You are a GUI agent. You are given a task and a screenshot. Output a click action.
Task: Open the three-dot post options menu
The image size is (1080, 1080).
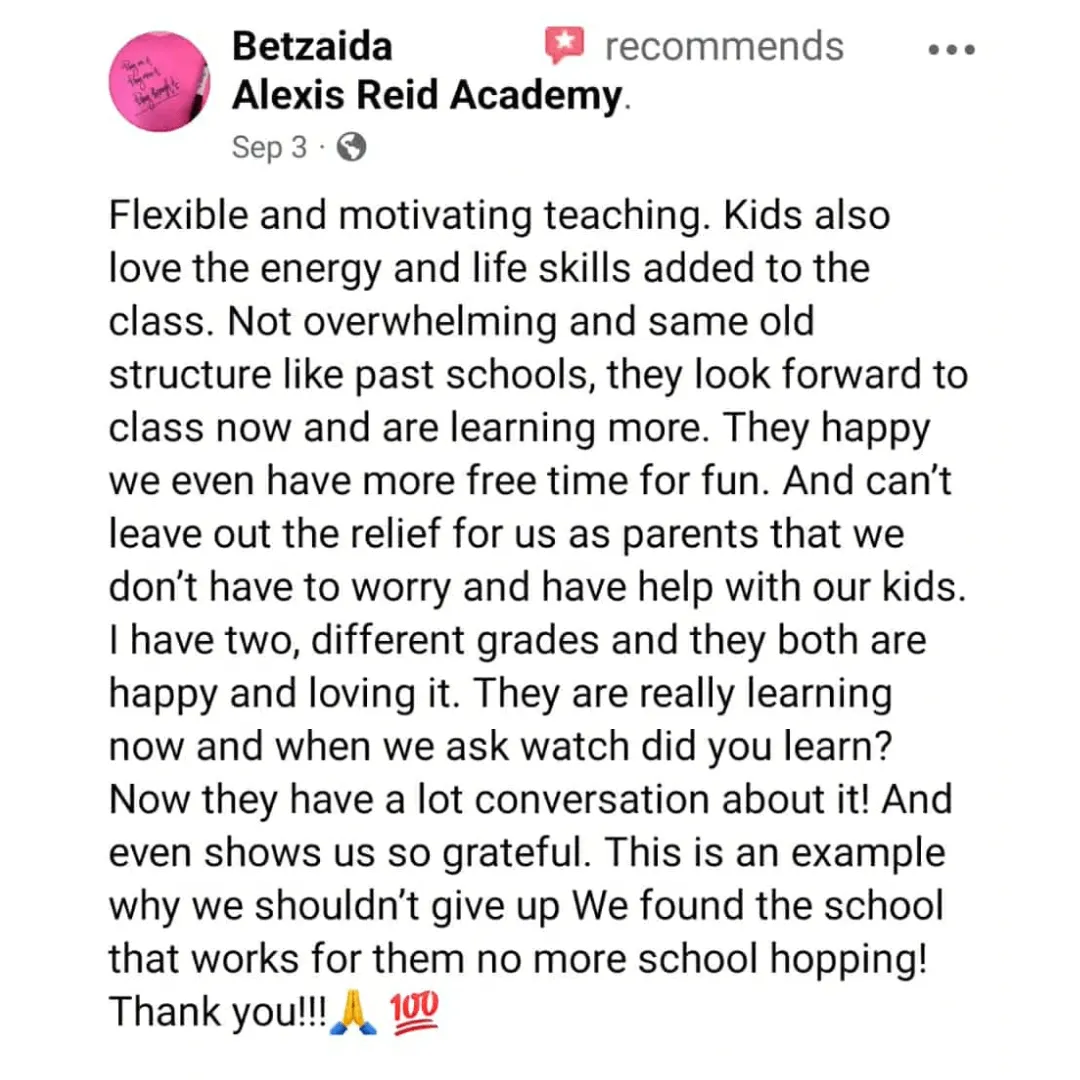[x=951, y=50]
